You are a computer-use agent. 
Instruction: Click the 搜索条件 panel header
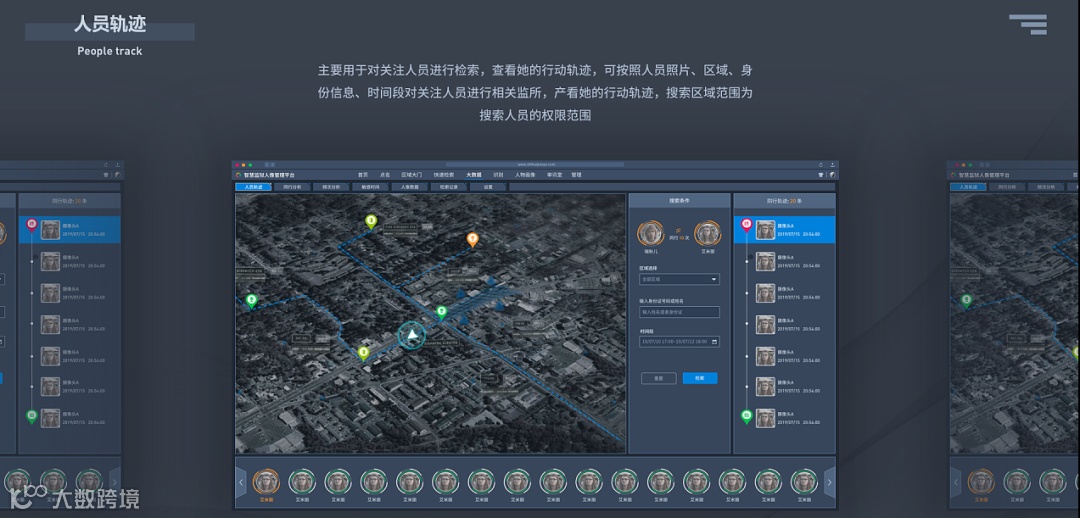[x=679, y=200]
